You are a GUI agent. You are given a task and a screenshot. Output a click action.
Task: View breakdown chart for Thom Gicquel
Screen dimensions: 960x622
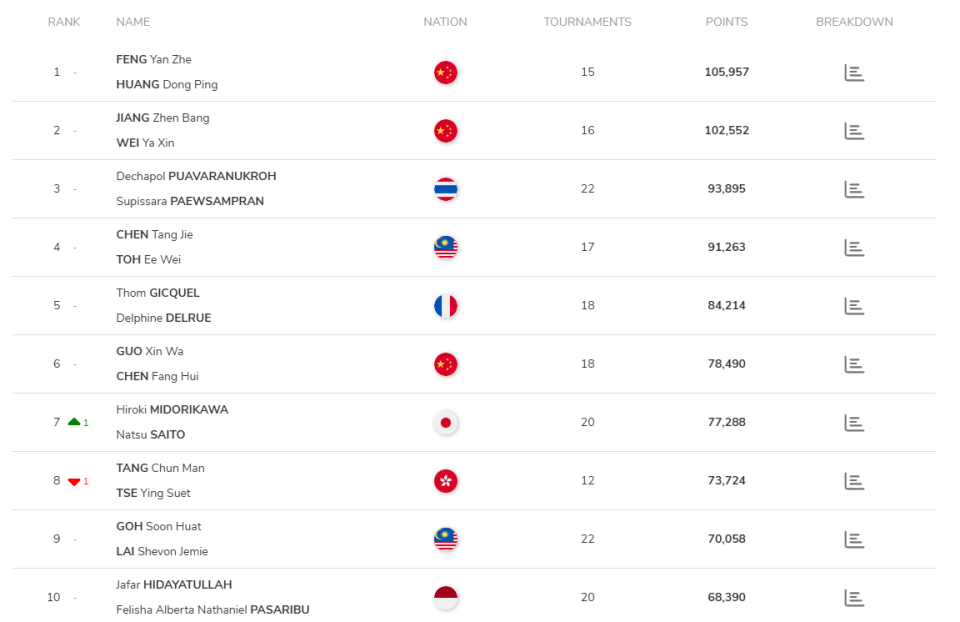point(854,306)
